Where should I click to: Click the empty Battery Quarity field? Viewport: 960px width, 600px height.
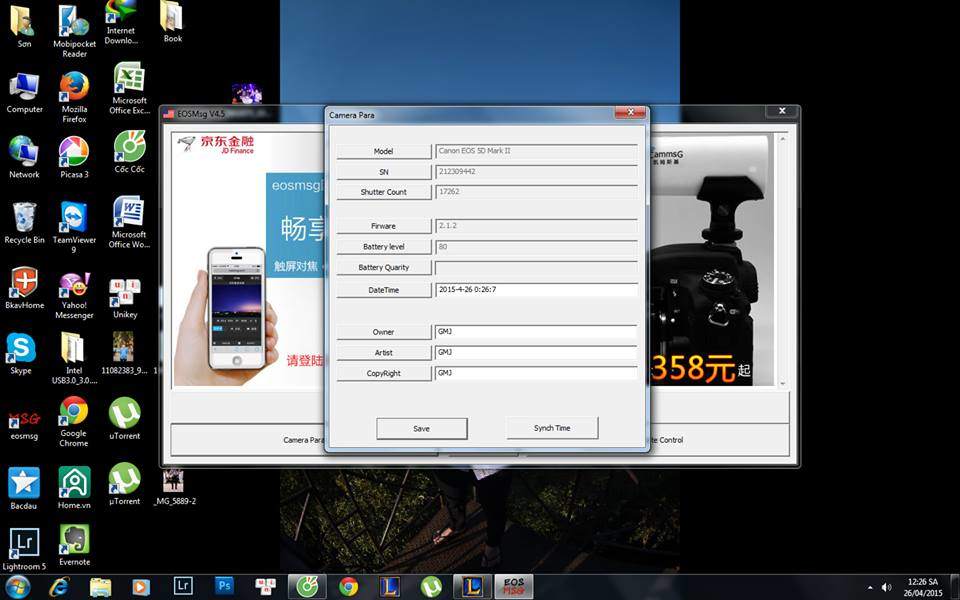click(x=536, y=268)
